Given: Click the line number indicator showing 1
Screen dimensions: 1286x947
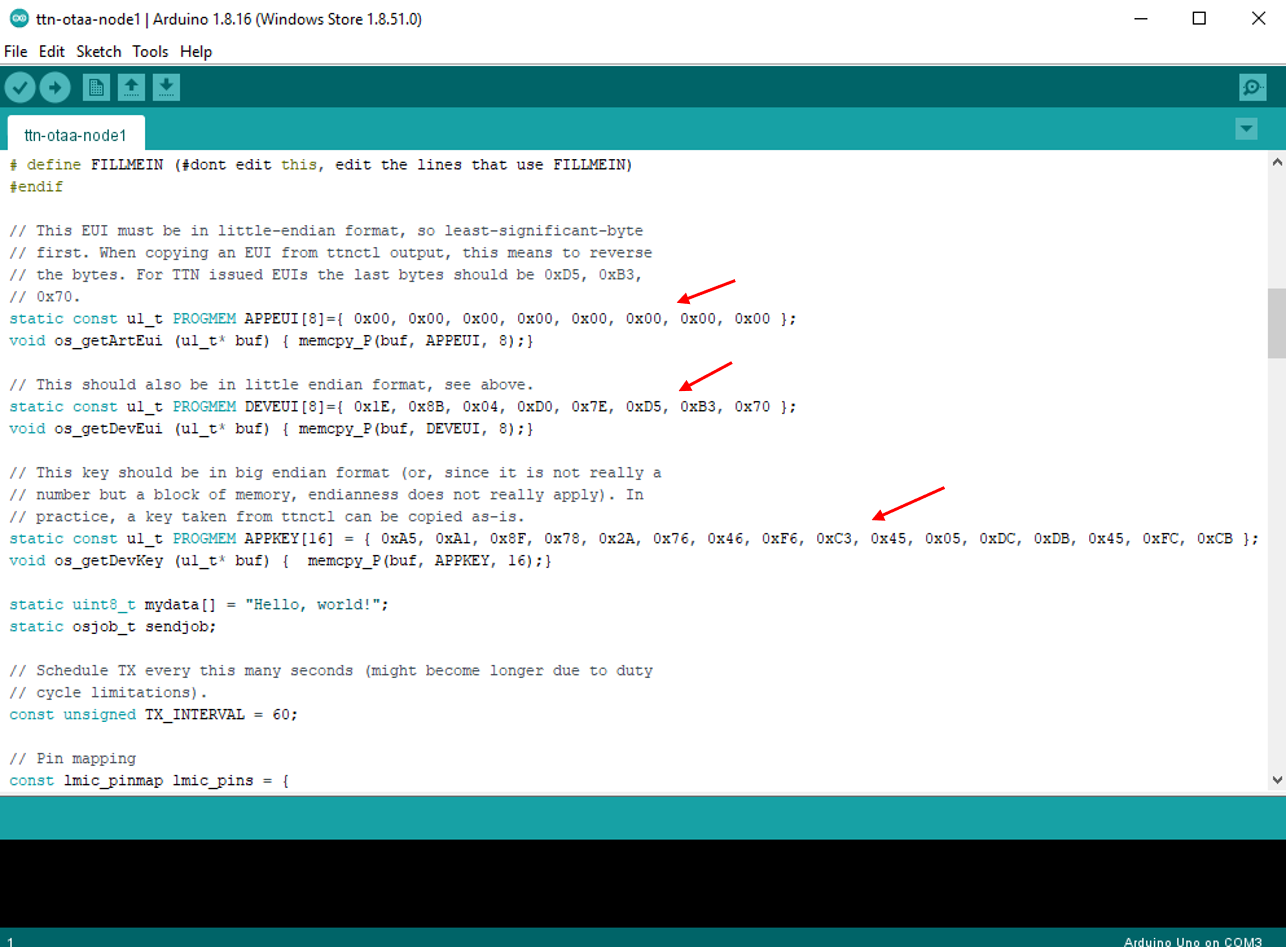Looking at the screenshot, I should [x=8, y=941].
